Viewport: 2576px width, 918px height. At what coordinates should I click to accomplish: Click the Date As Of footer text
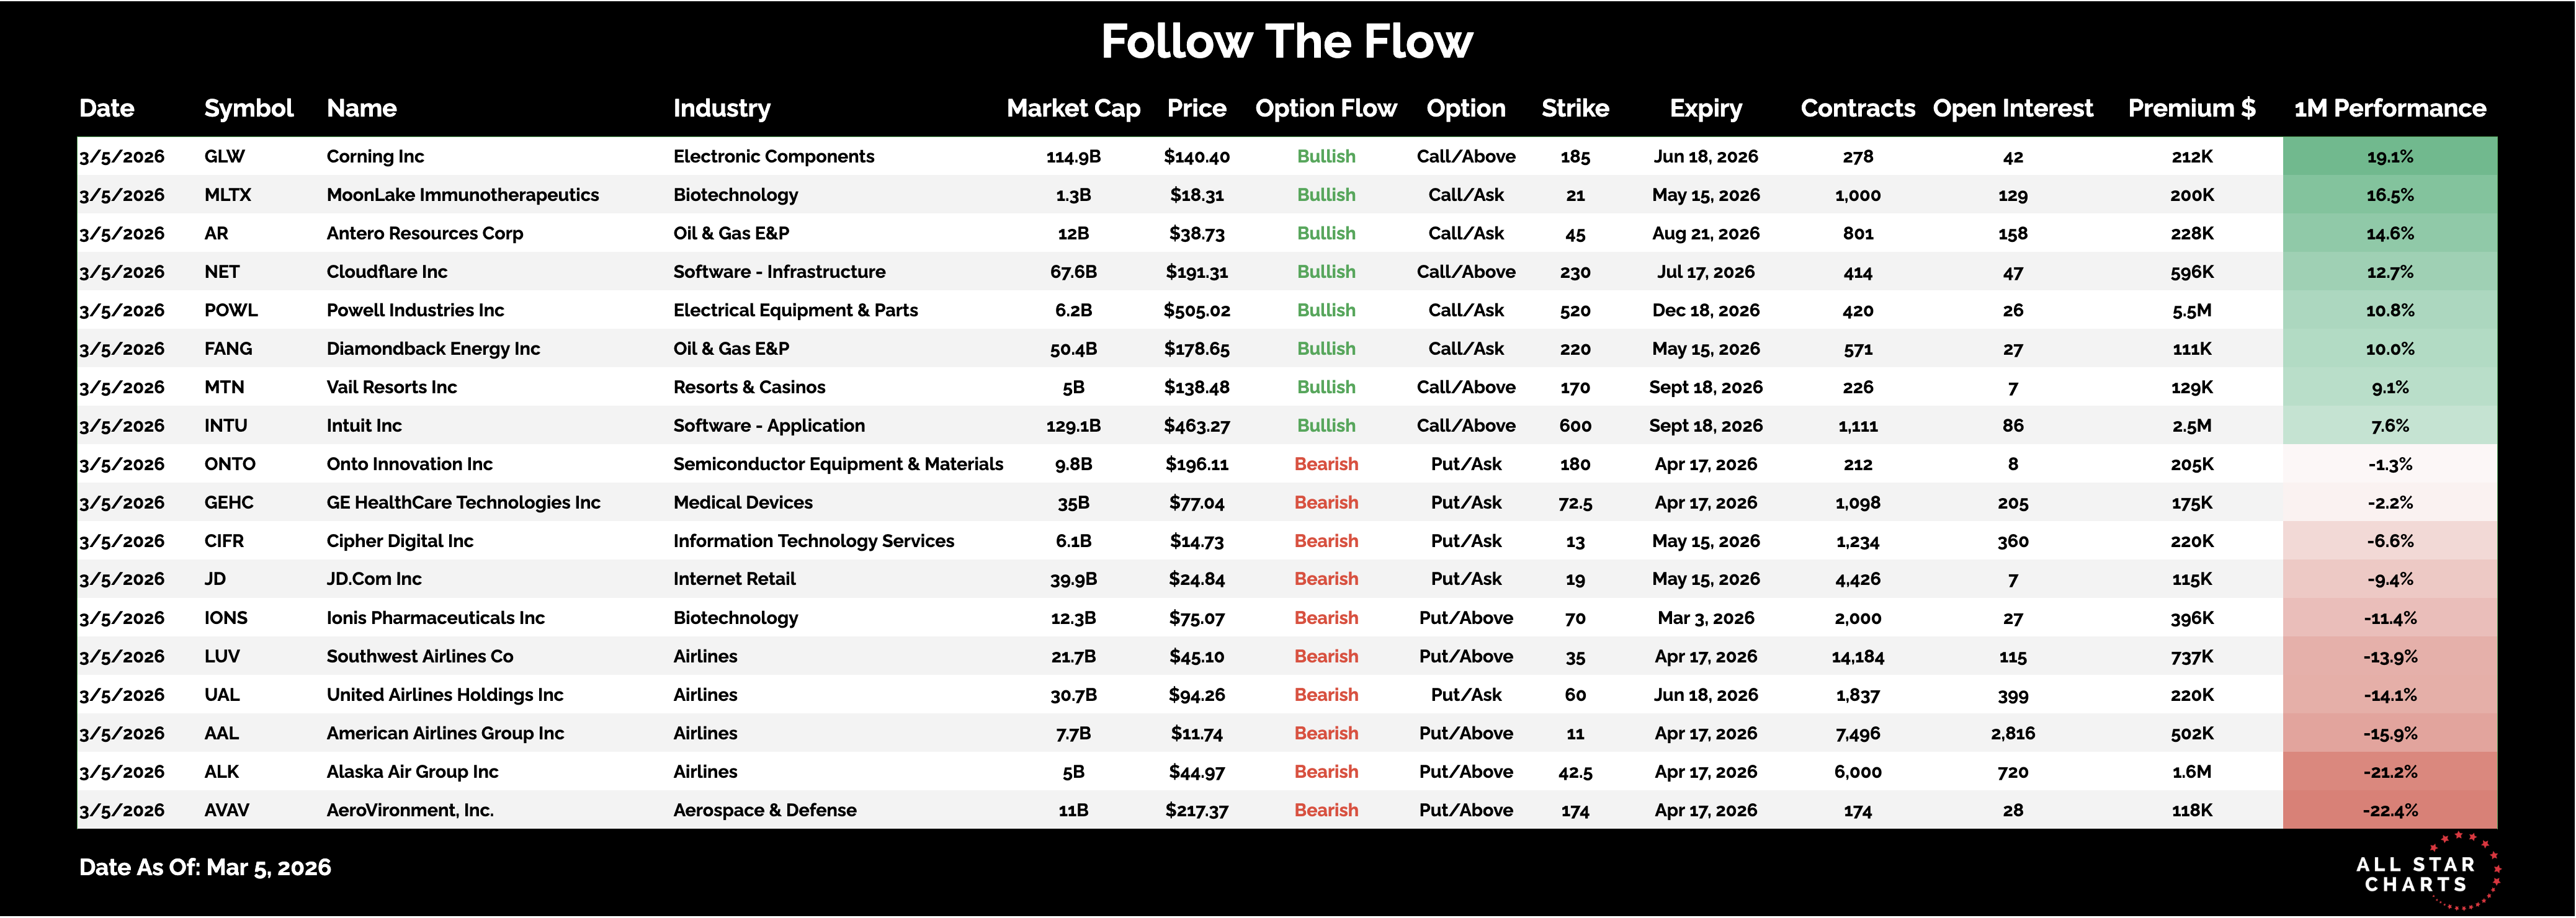[205, 868]
